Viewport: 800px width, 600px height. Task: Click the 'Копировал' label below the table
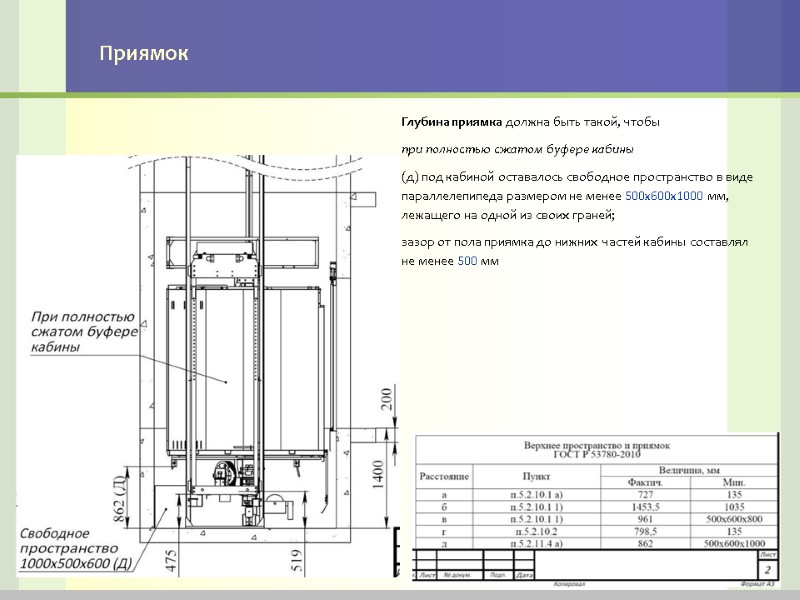click(x=569, y=584)
